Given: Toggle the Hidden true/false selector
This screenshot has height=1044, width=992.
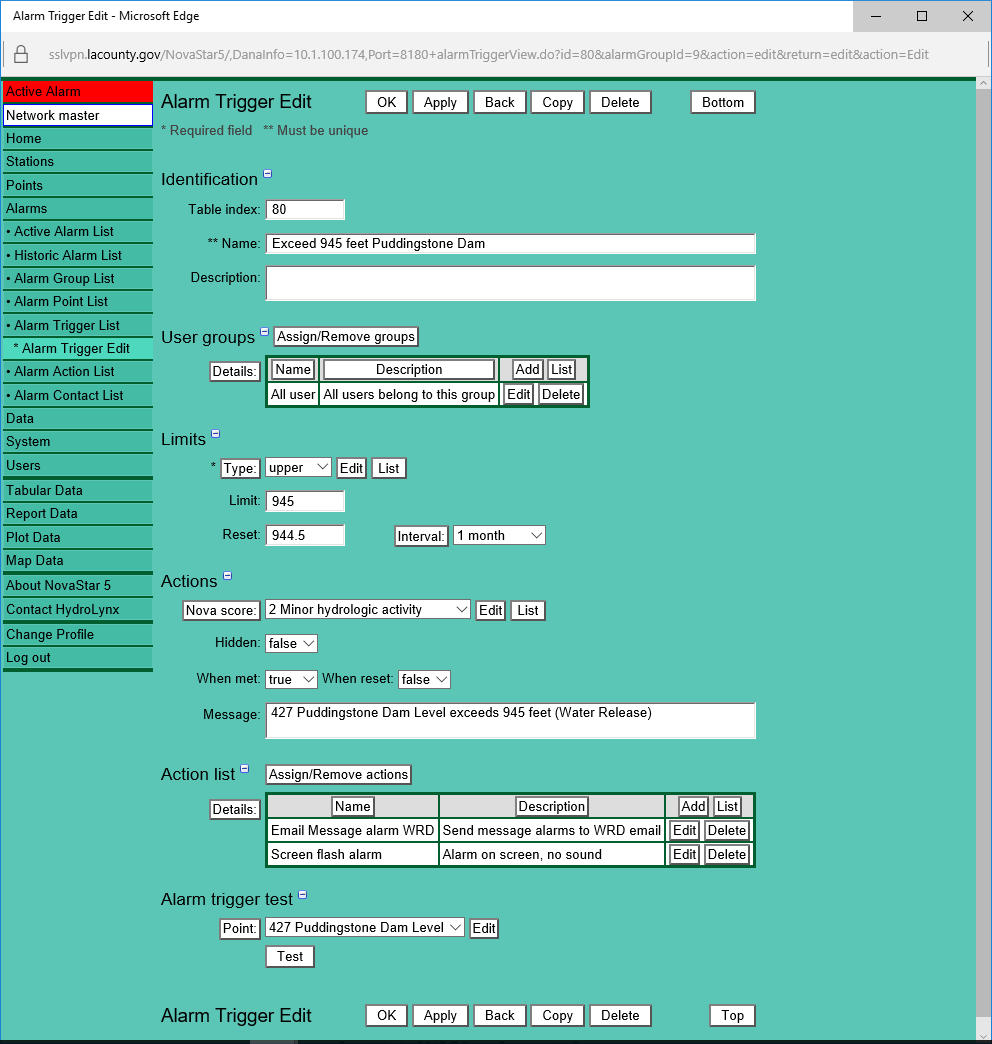Looking at the screenshot, I should [x=291, y=644].
